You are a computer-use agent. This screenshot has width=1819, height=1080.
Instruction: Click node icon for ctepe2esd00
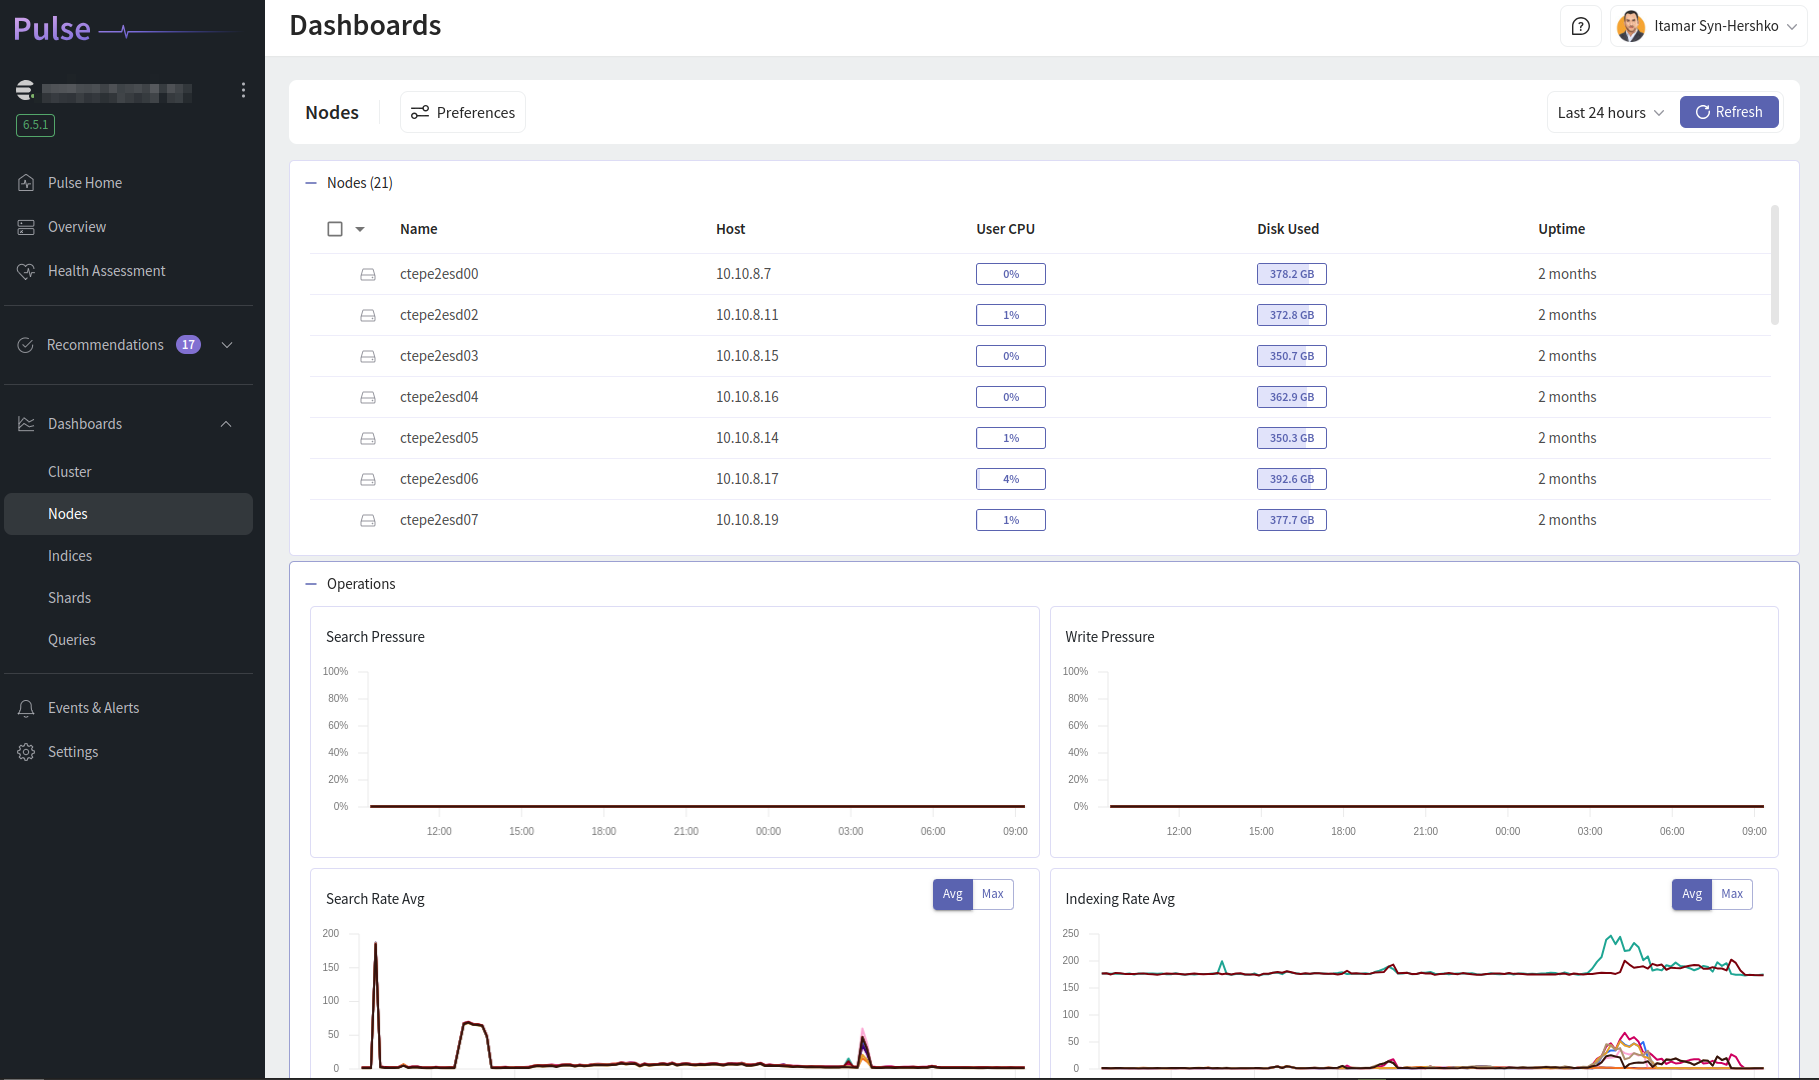(368, 274)
